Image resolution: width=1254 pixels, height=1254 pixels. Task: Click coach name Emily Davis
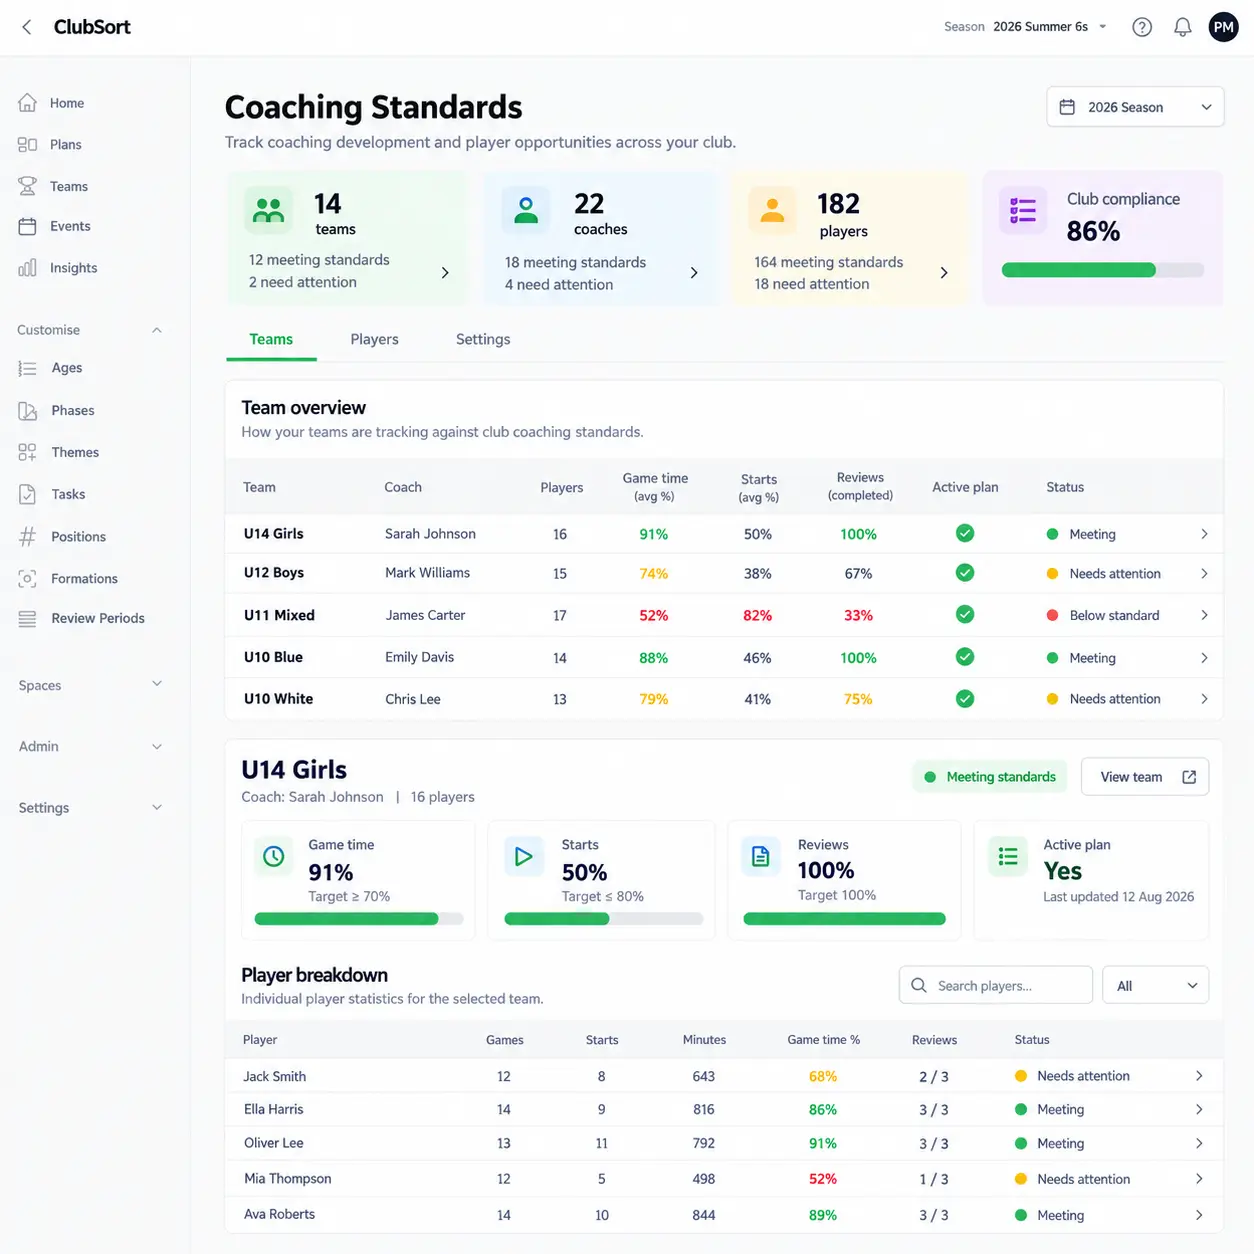420,657
